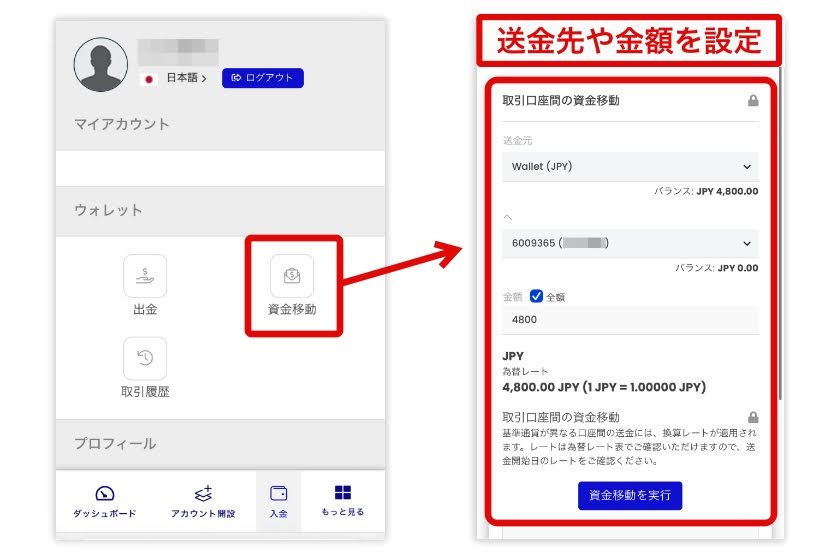The width and height of the screenshot is (840, 560).
Task: Open the Wallet (JPY) source dropdown
Action: click(x=630, y=167)
